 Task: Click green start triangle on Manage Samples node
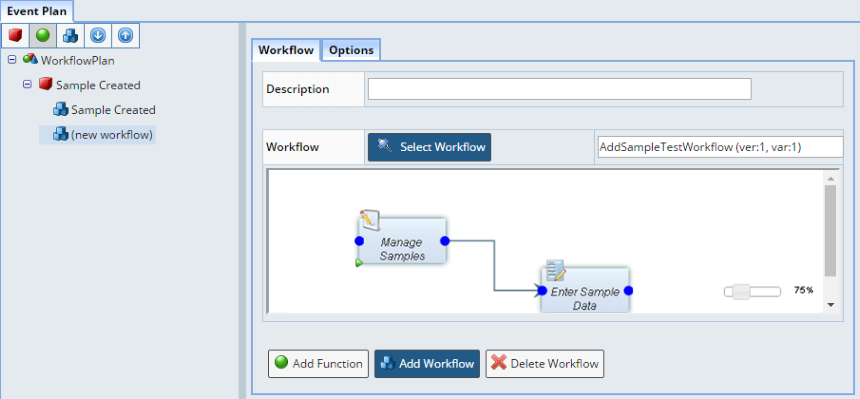[x=359, y=263]
